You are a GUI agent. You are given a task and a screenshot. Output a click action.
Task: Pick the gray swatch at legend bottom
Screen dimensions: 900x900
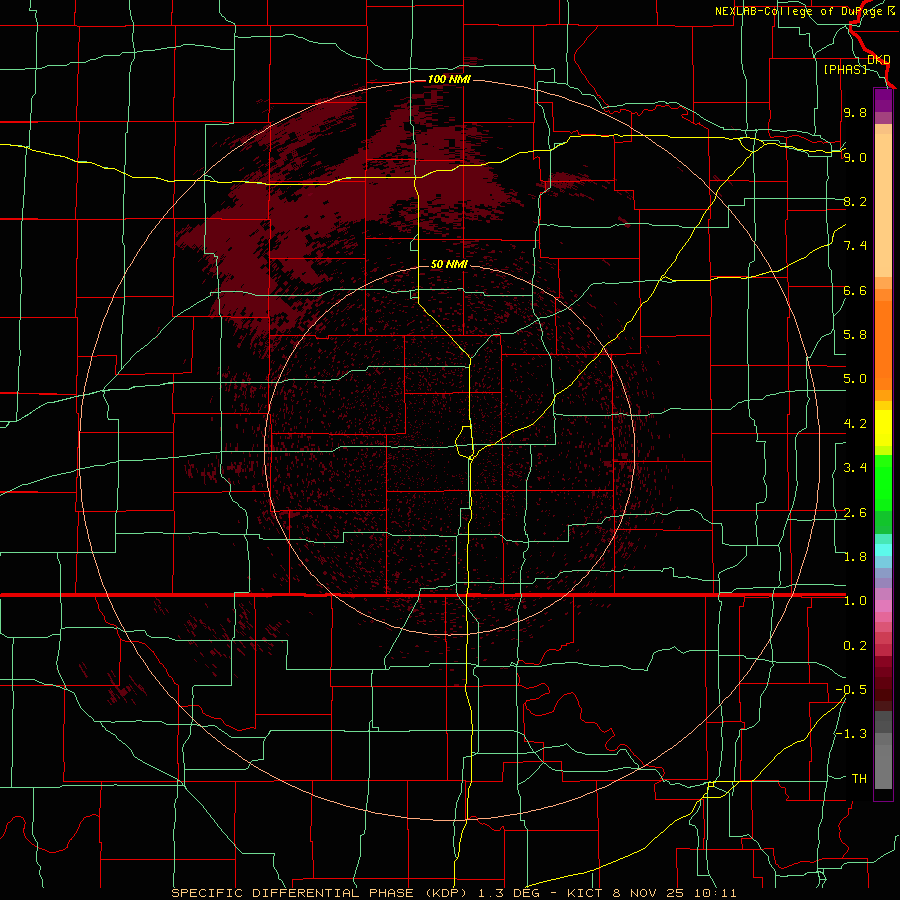click(x=883, y=766)
